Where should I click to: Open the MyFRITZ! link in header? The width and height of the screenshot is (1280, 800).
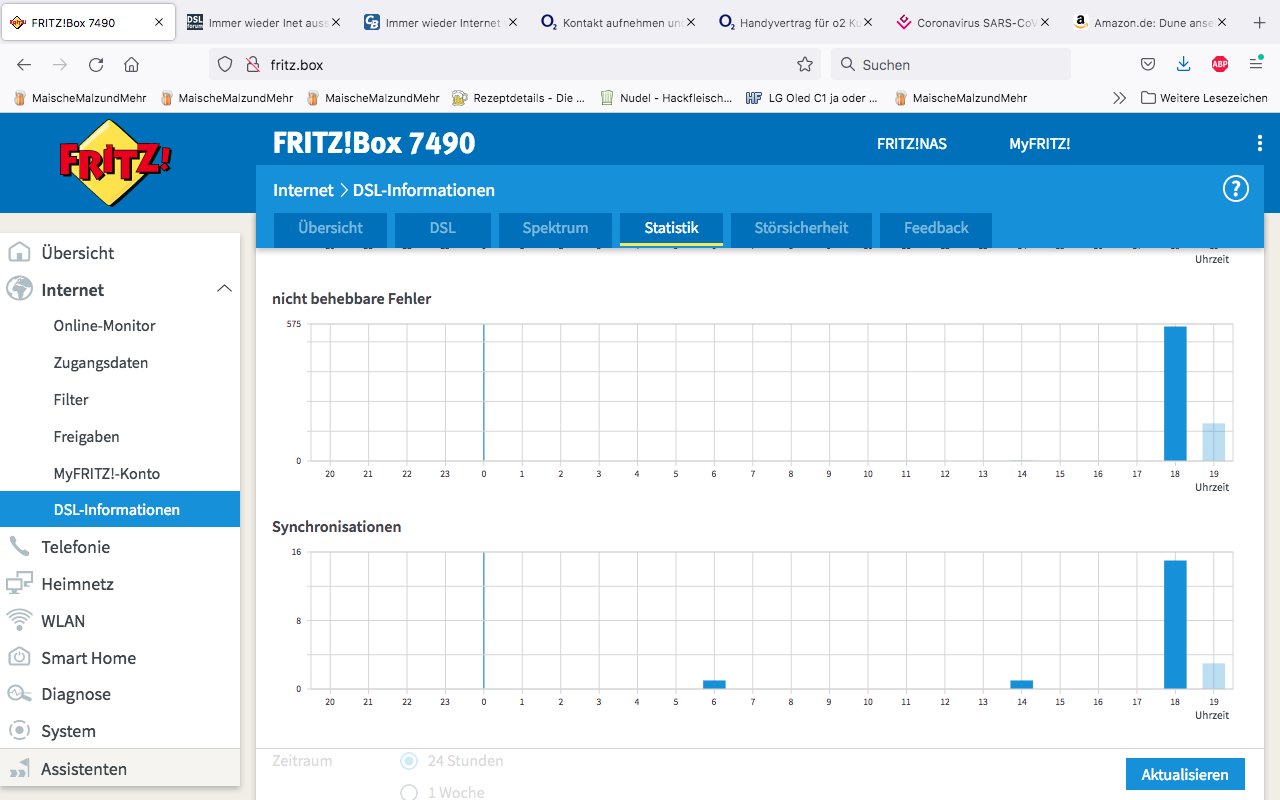point(1040,144)
